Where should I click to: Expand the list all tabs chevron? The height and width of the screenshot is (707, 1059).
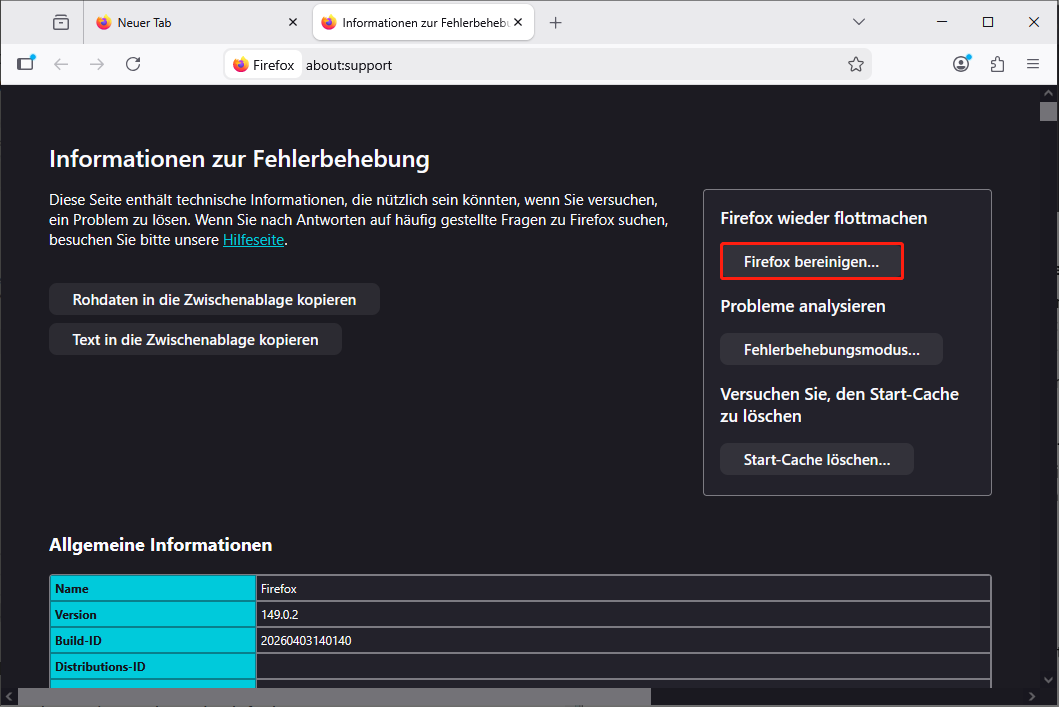click(859, 22)
